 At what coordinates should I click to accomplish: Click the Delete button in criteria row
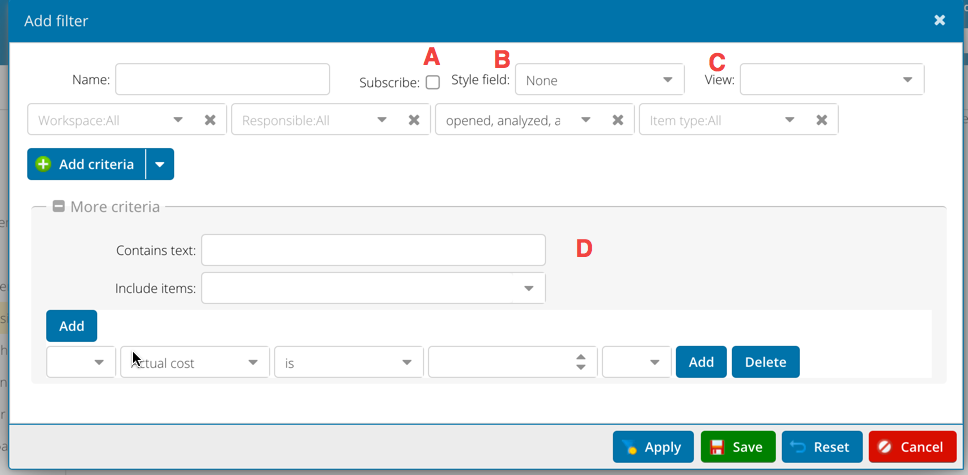[x=765, y=362]
